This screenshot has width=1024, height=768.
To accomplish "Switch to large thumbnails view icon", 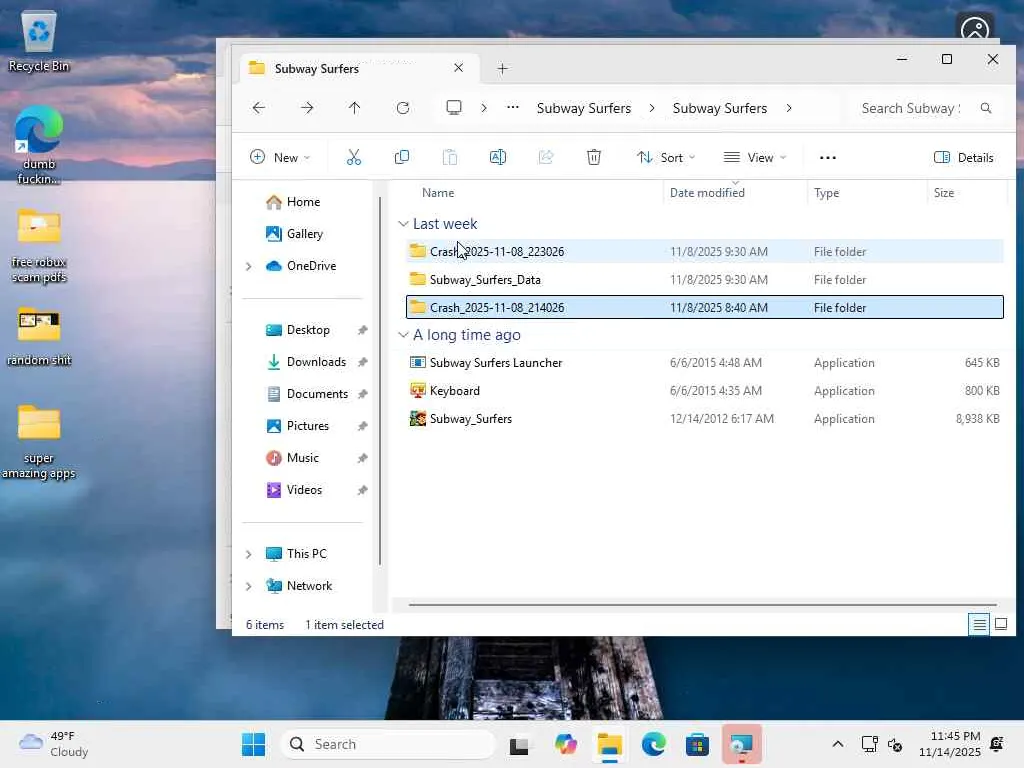I will coord(1000,624).
